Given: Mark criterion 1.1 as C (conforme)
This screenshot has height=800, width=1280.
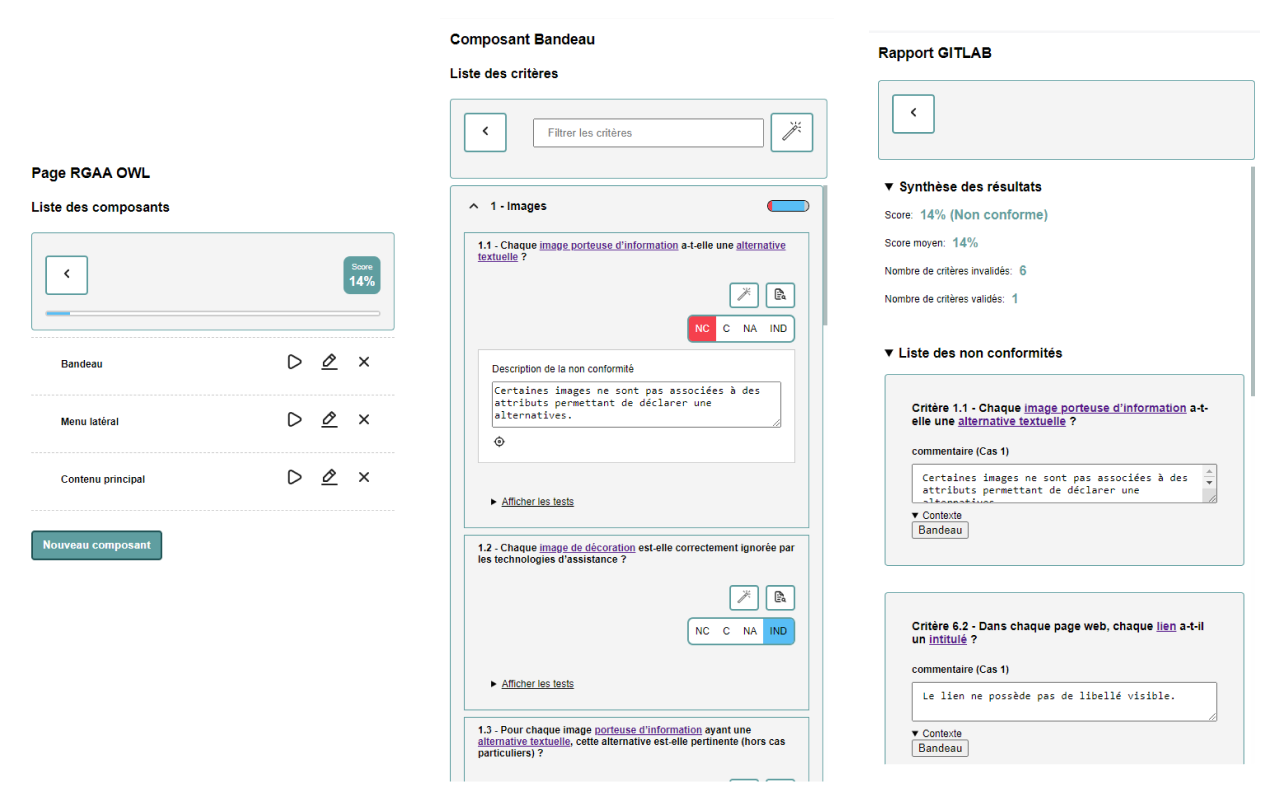Looking at the screenshot, I should (726, 329).
